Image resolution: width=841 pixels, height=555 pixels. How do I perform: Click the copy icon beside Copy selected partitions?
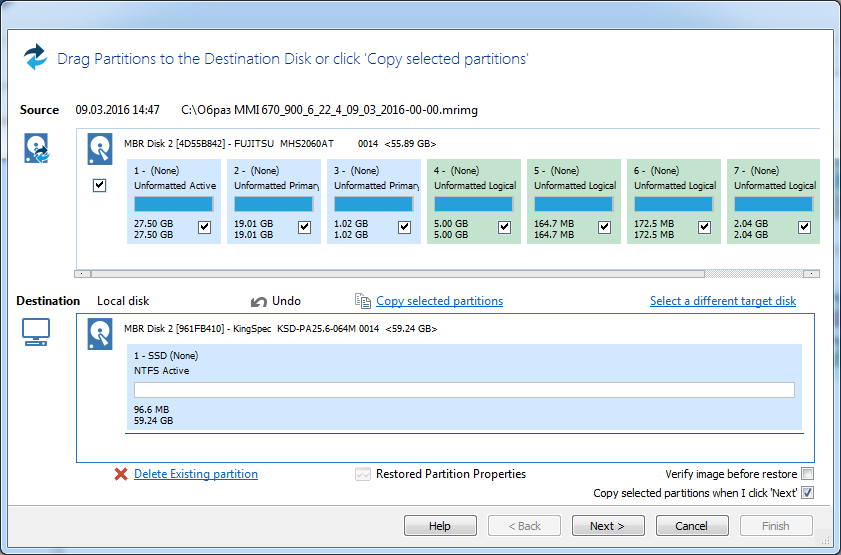tap(363, 301)
